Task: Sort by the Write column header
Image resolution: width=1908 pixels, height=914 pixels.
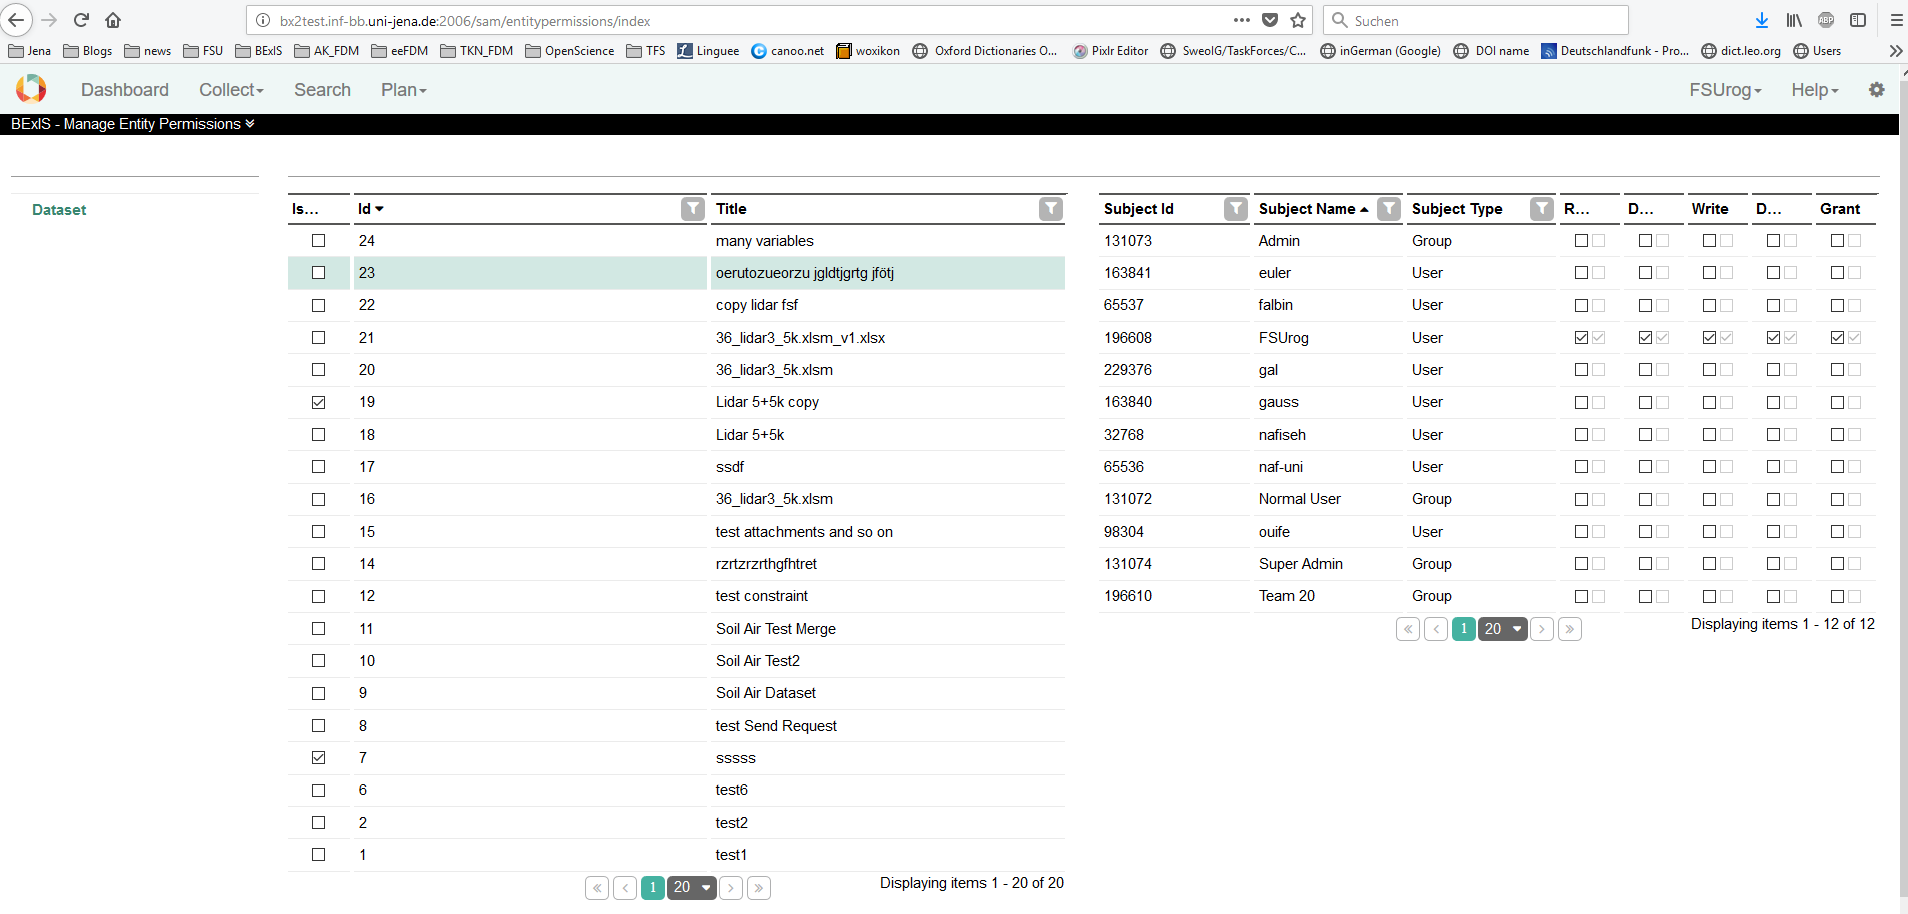Action: coord(1710,208)
